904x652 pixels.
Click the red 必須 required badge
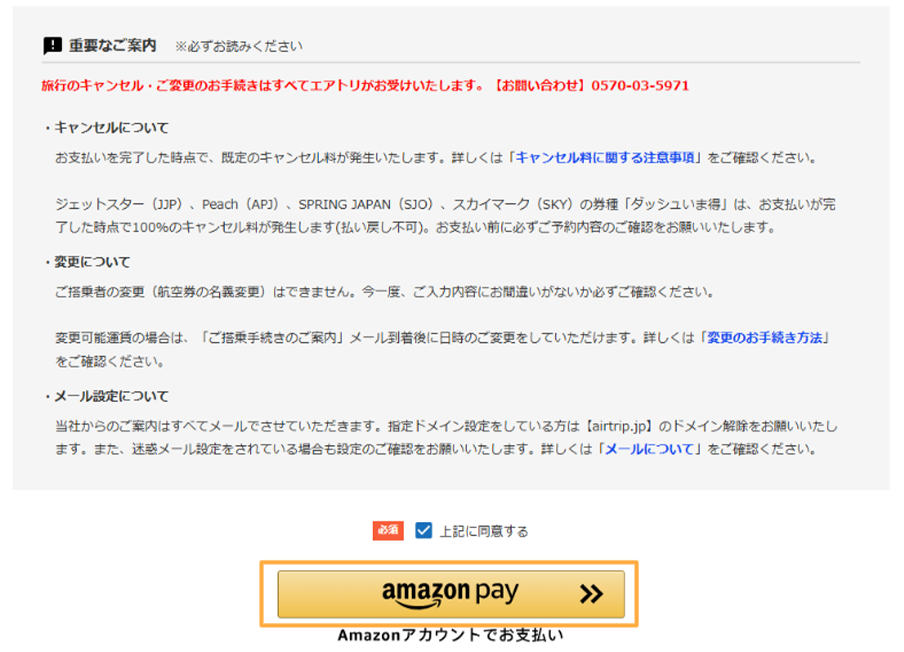[x=388, y=530]
